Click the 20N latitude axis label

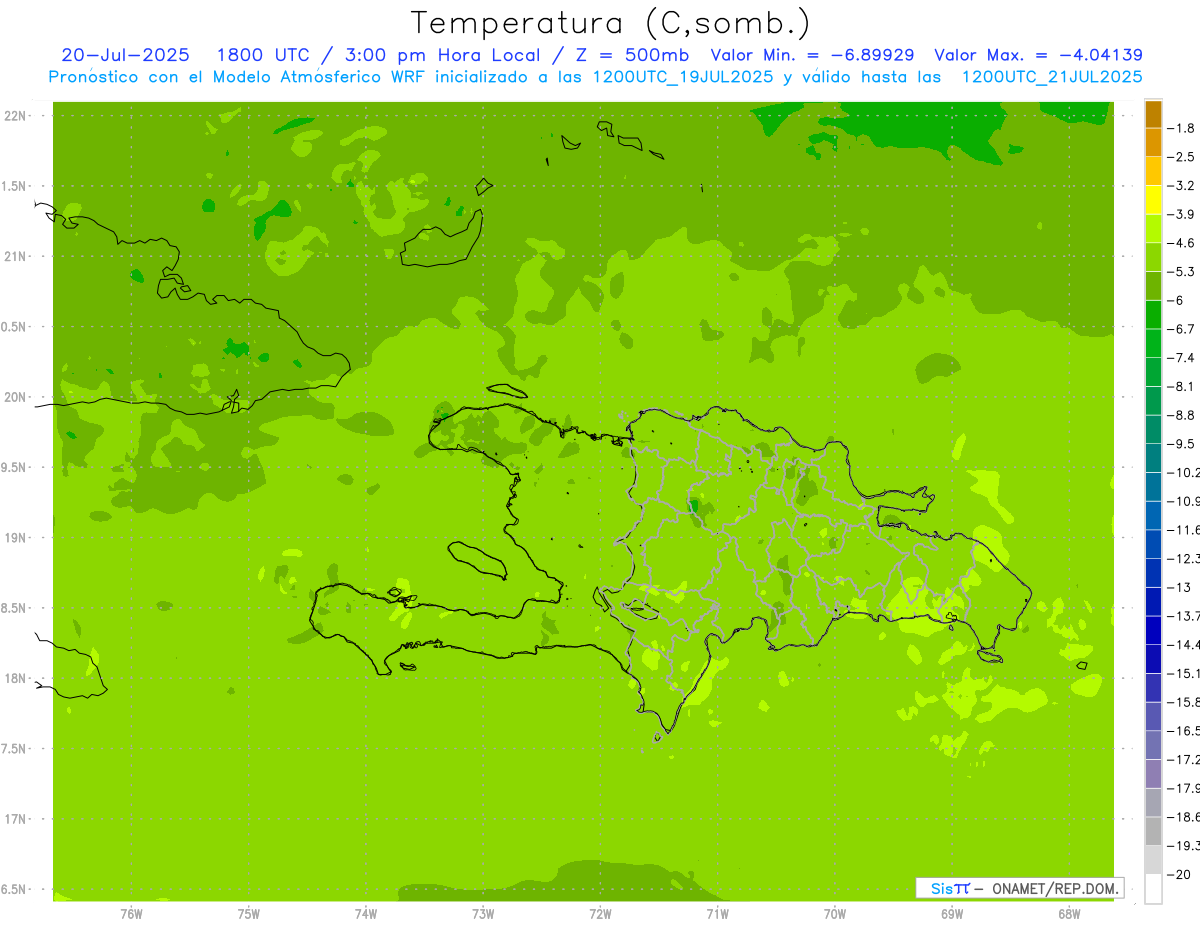point(16,397)
